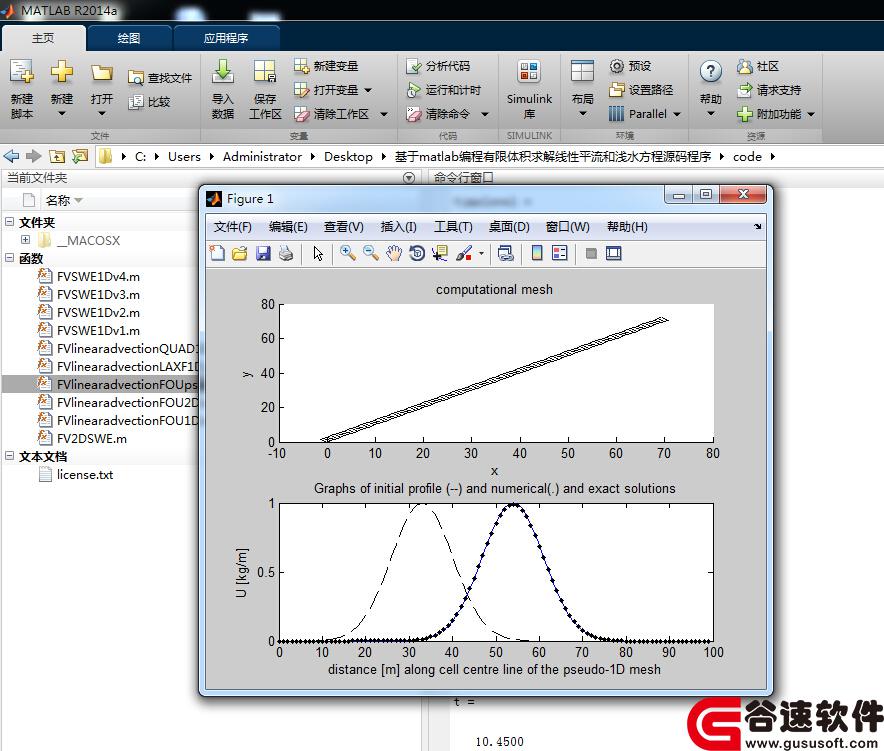Click the Import Data (导入数据) icon

pos(223,72)
